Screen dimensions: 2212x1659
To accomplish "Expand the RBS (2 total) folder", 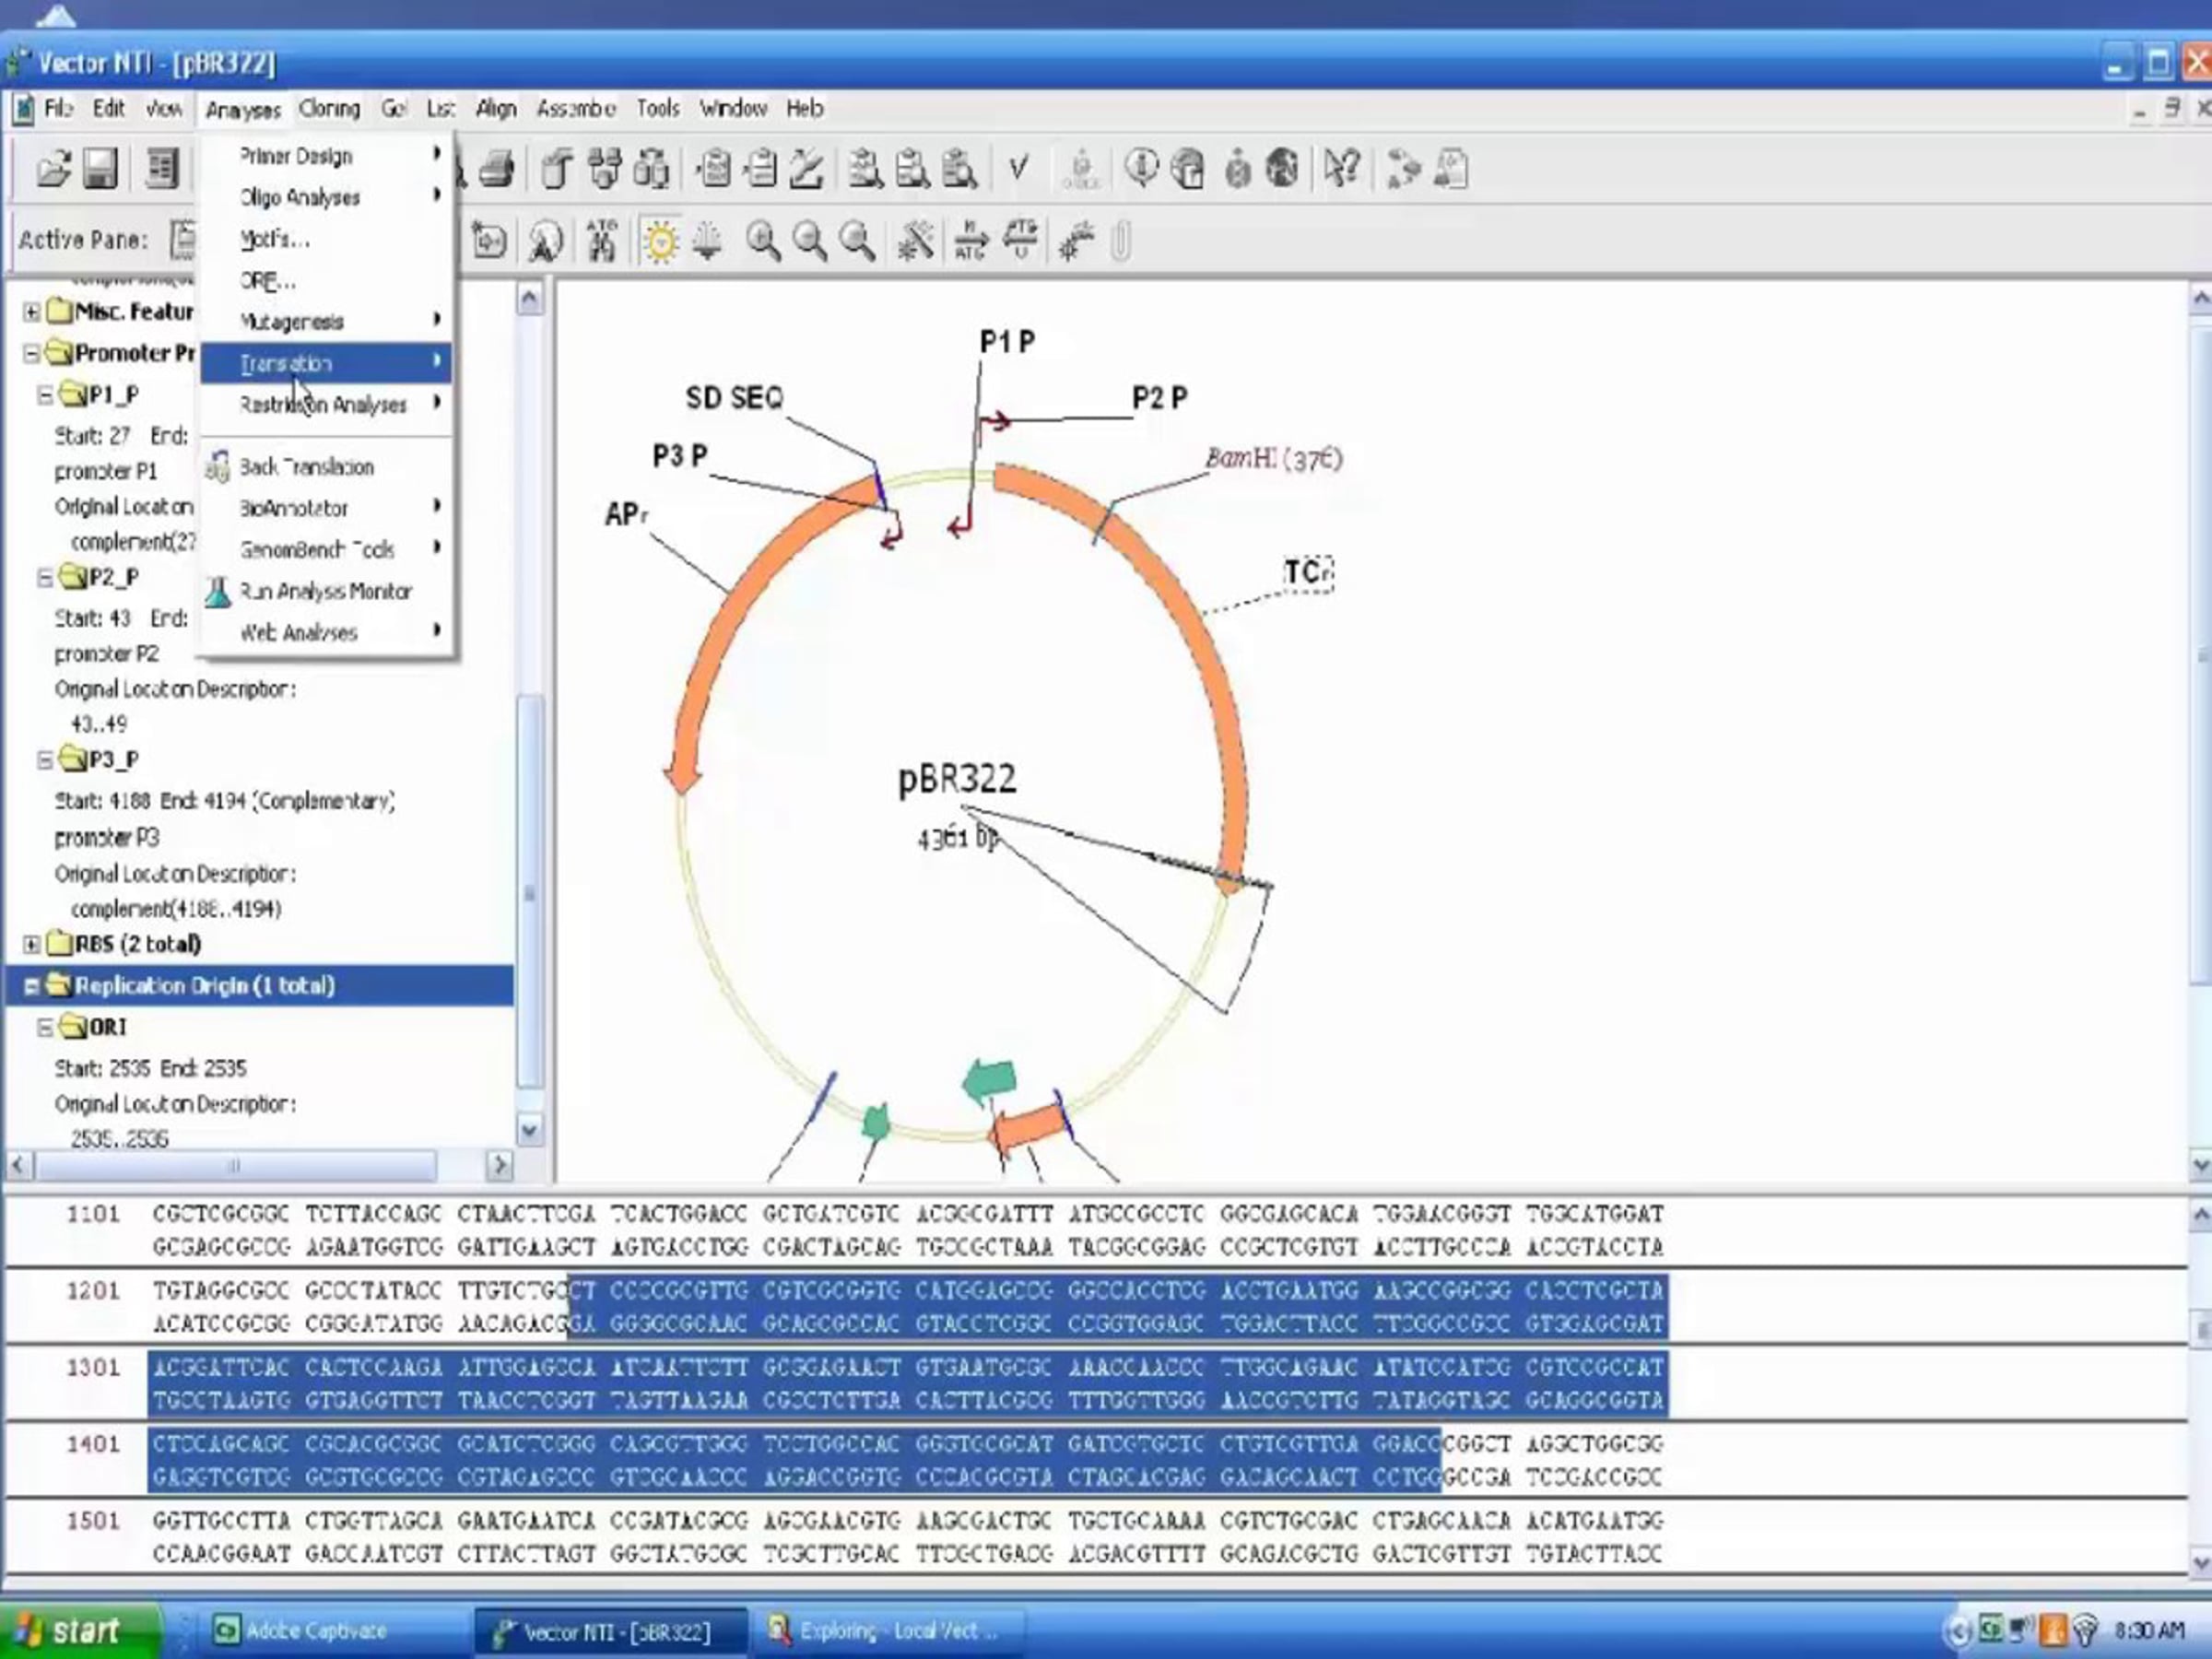I will pos(32,944).
